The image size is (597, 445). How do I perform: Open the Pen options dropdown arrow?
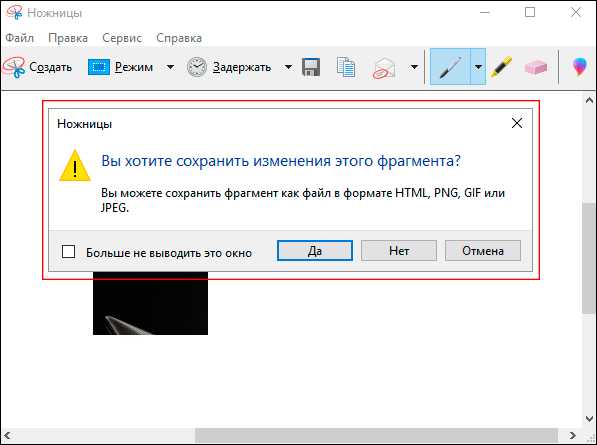(478, 67)
